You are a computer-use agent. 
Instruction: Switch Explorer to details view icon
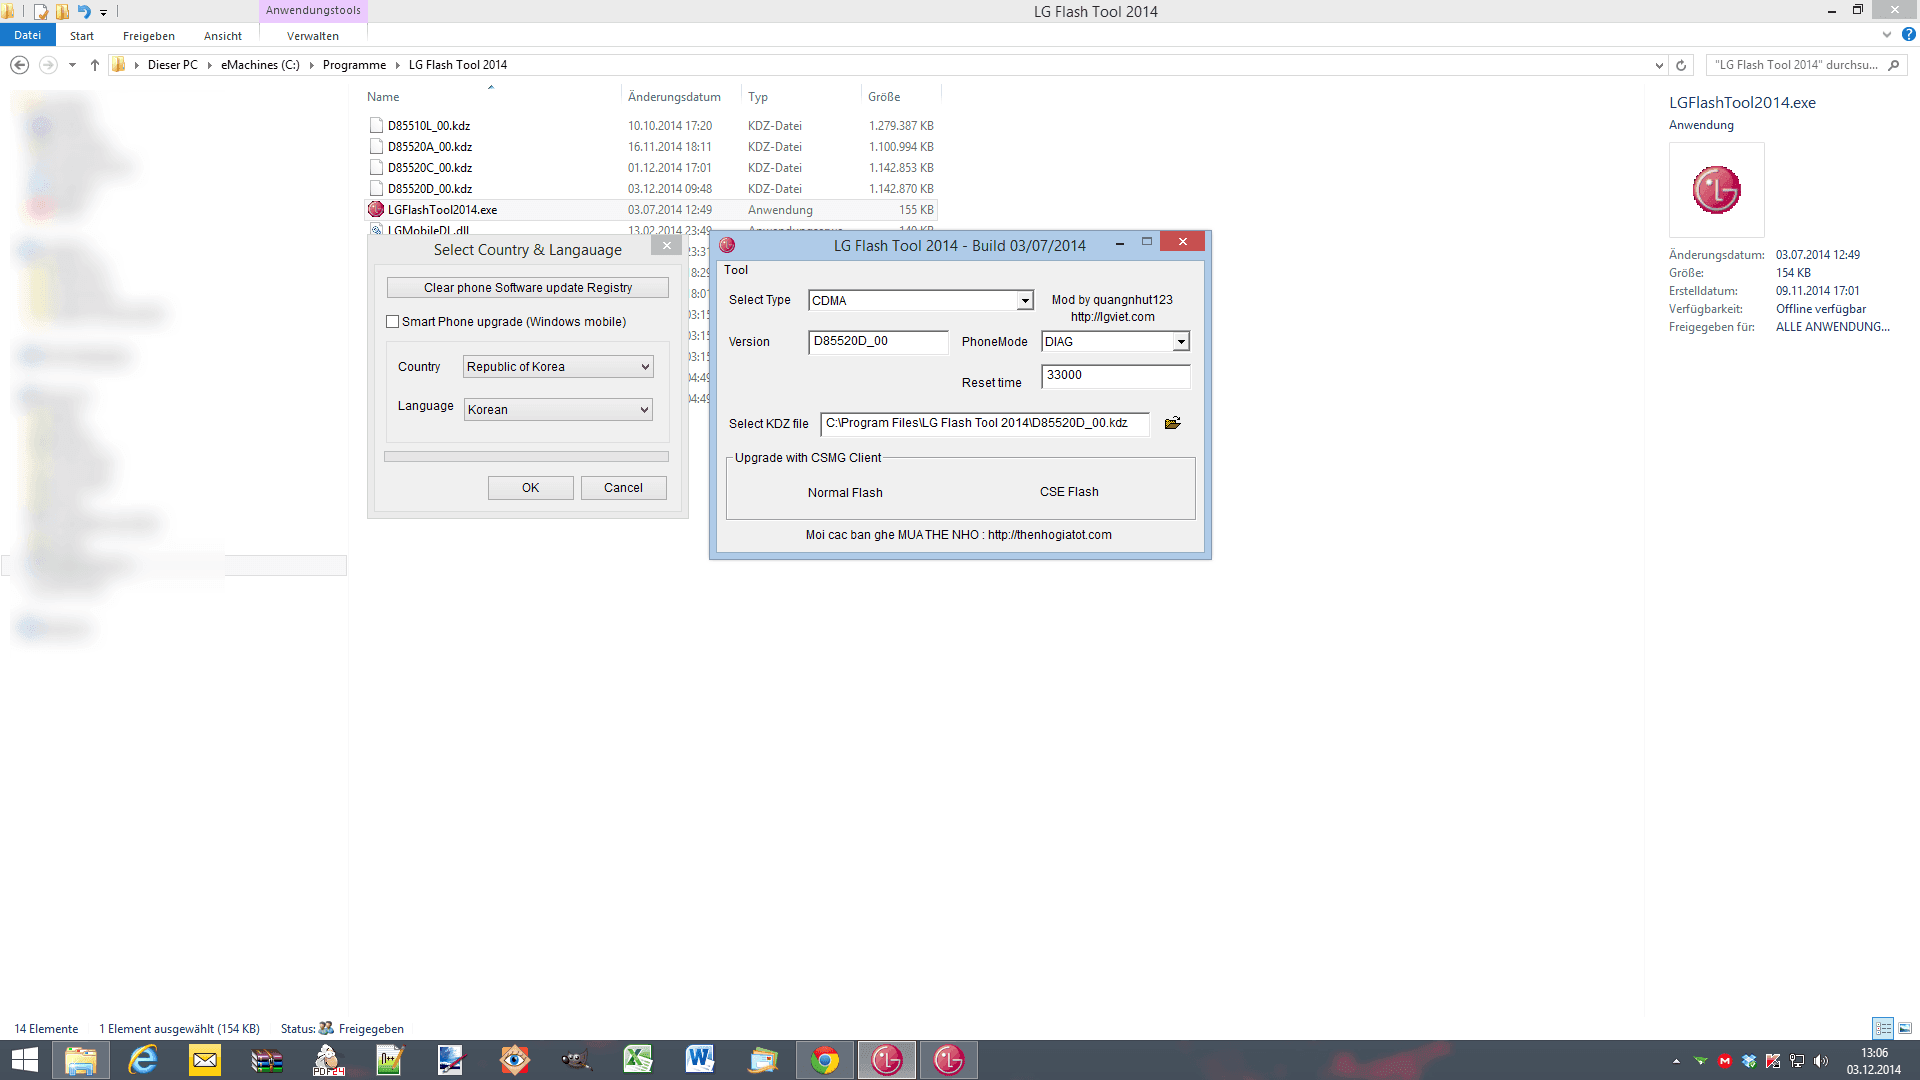click(1883, 1028)
